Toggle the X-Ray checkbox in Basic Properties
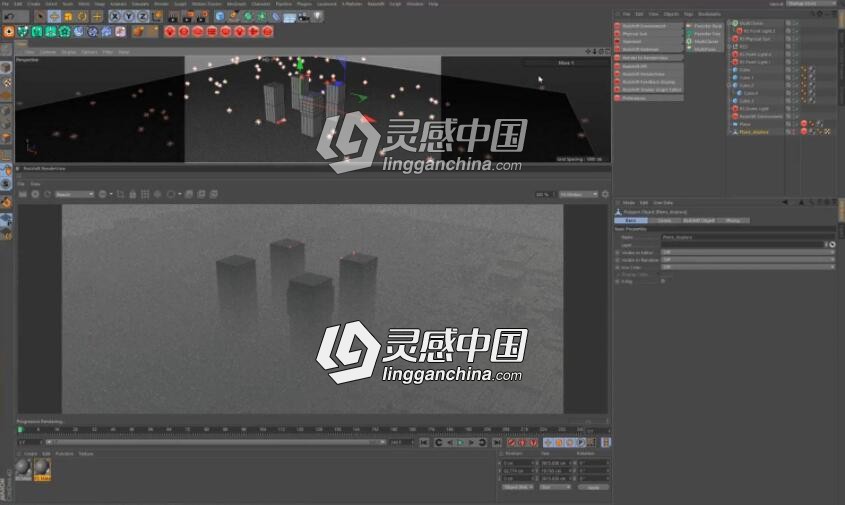Viewport: 845px width, 505px height. [x=663, y=281]
